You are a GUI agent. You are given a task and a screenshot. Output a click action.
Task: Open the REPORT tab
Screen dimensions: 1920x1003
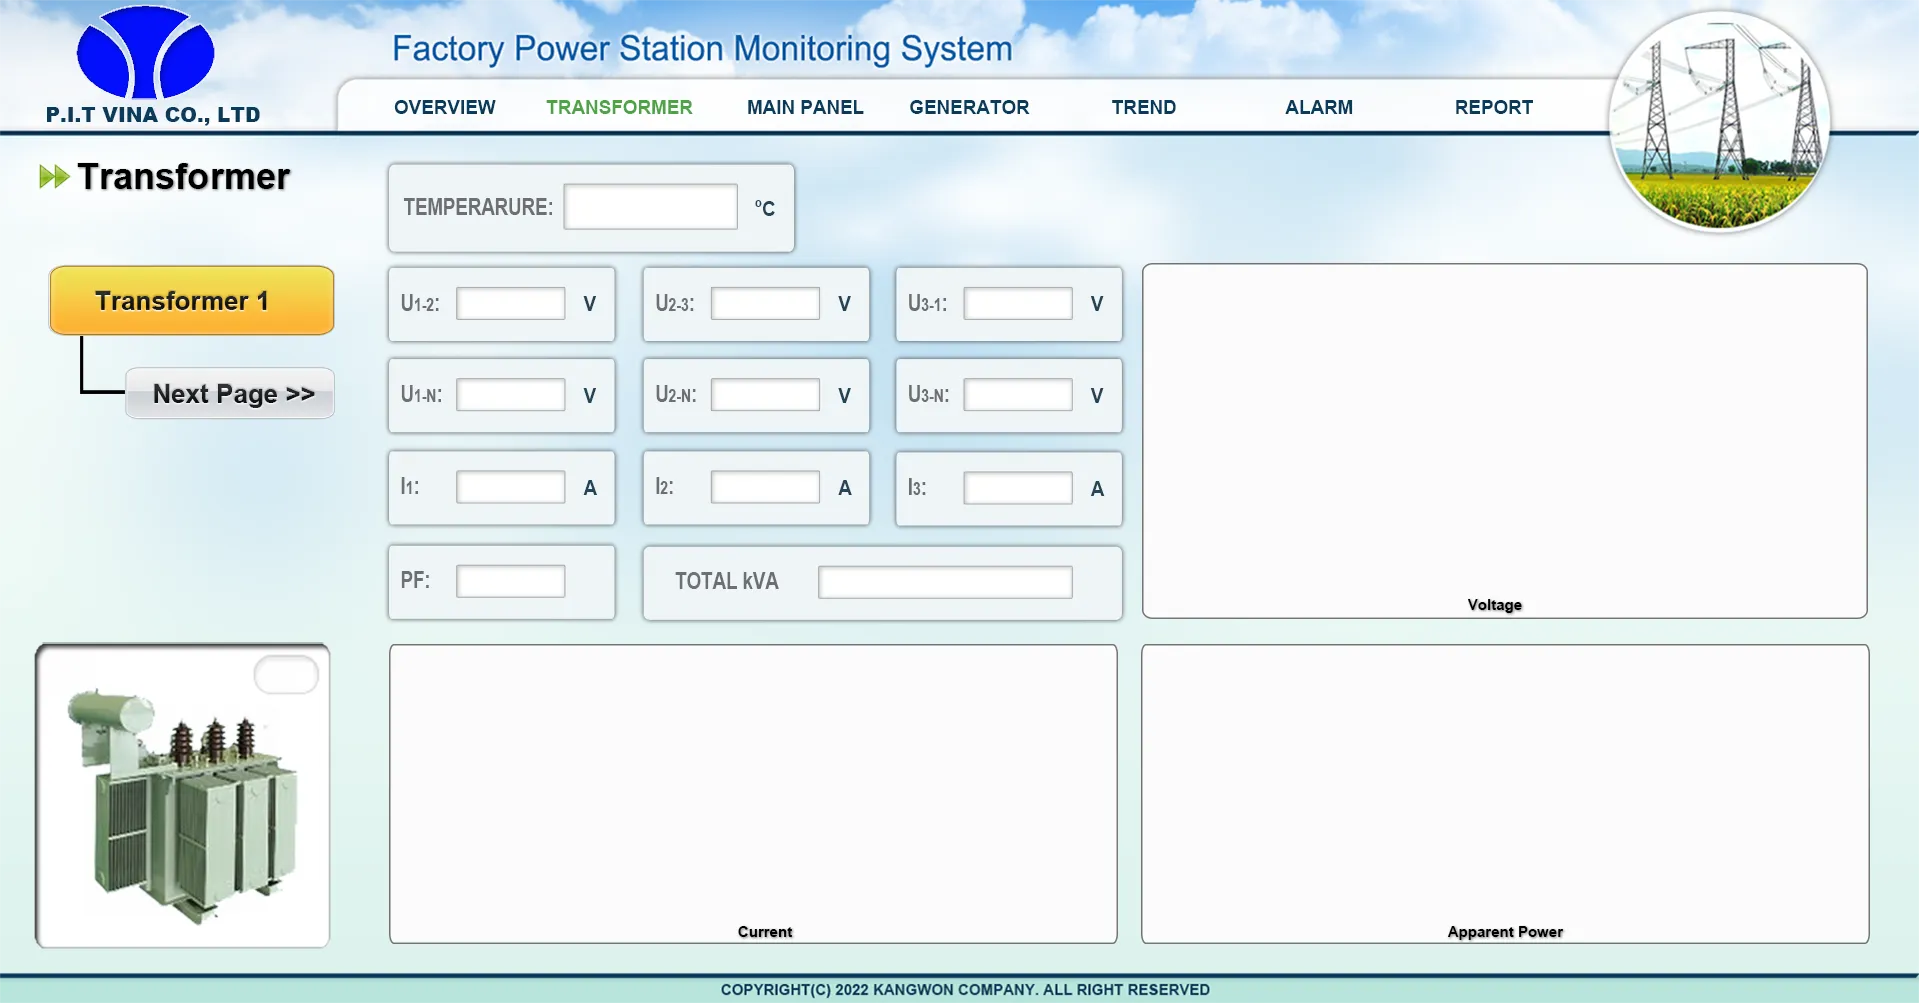pos(1494,107)
